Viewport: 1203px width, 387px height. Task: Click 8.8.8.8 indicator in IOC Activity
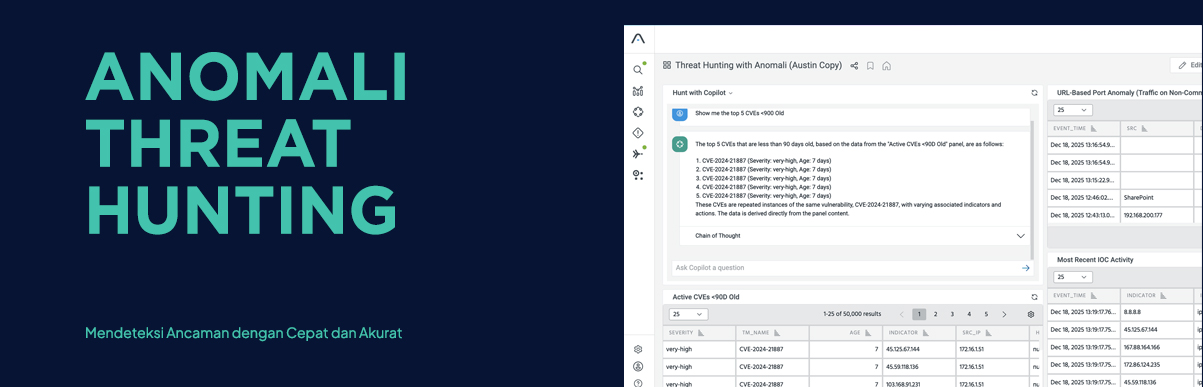coord(1158,312)
